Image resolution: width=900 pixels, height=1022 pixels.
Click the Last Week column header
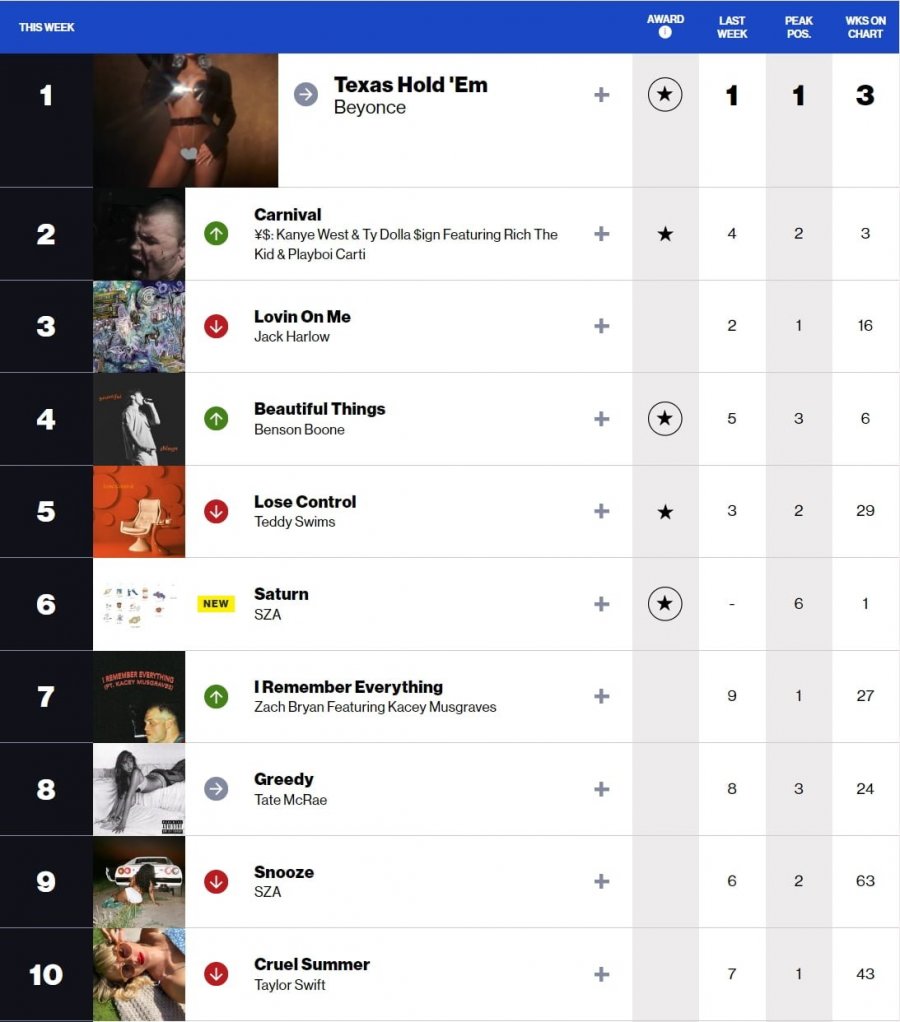(732, 27)
